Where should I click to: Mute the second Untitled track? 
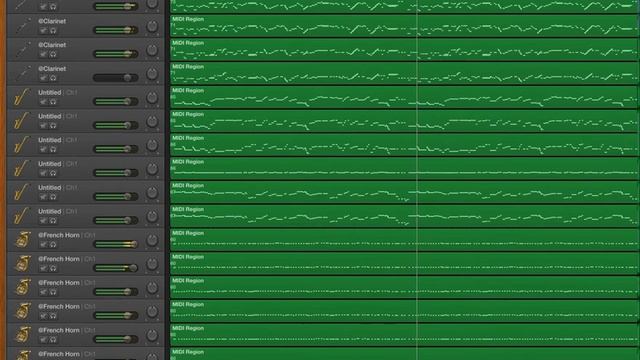tap(43, 125)
